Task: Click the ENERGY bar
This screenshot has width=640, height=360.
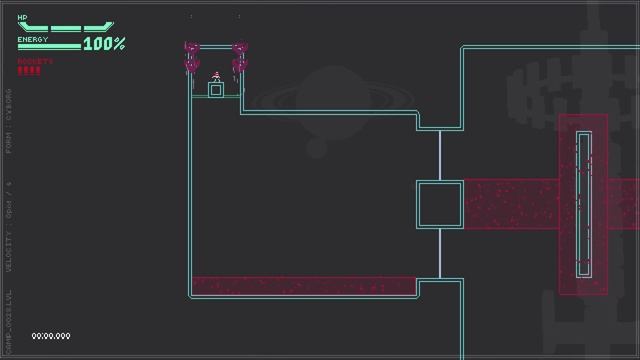Action: coord(49,47)
